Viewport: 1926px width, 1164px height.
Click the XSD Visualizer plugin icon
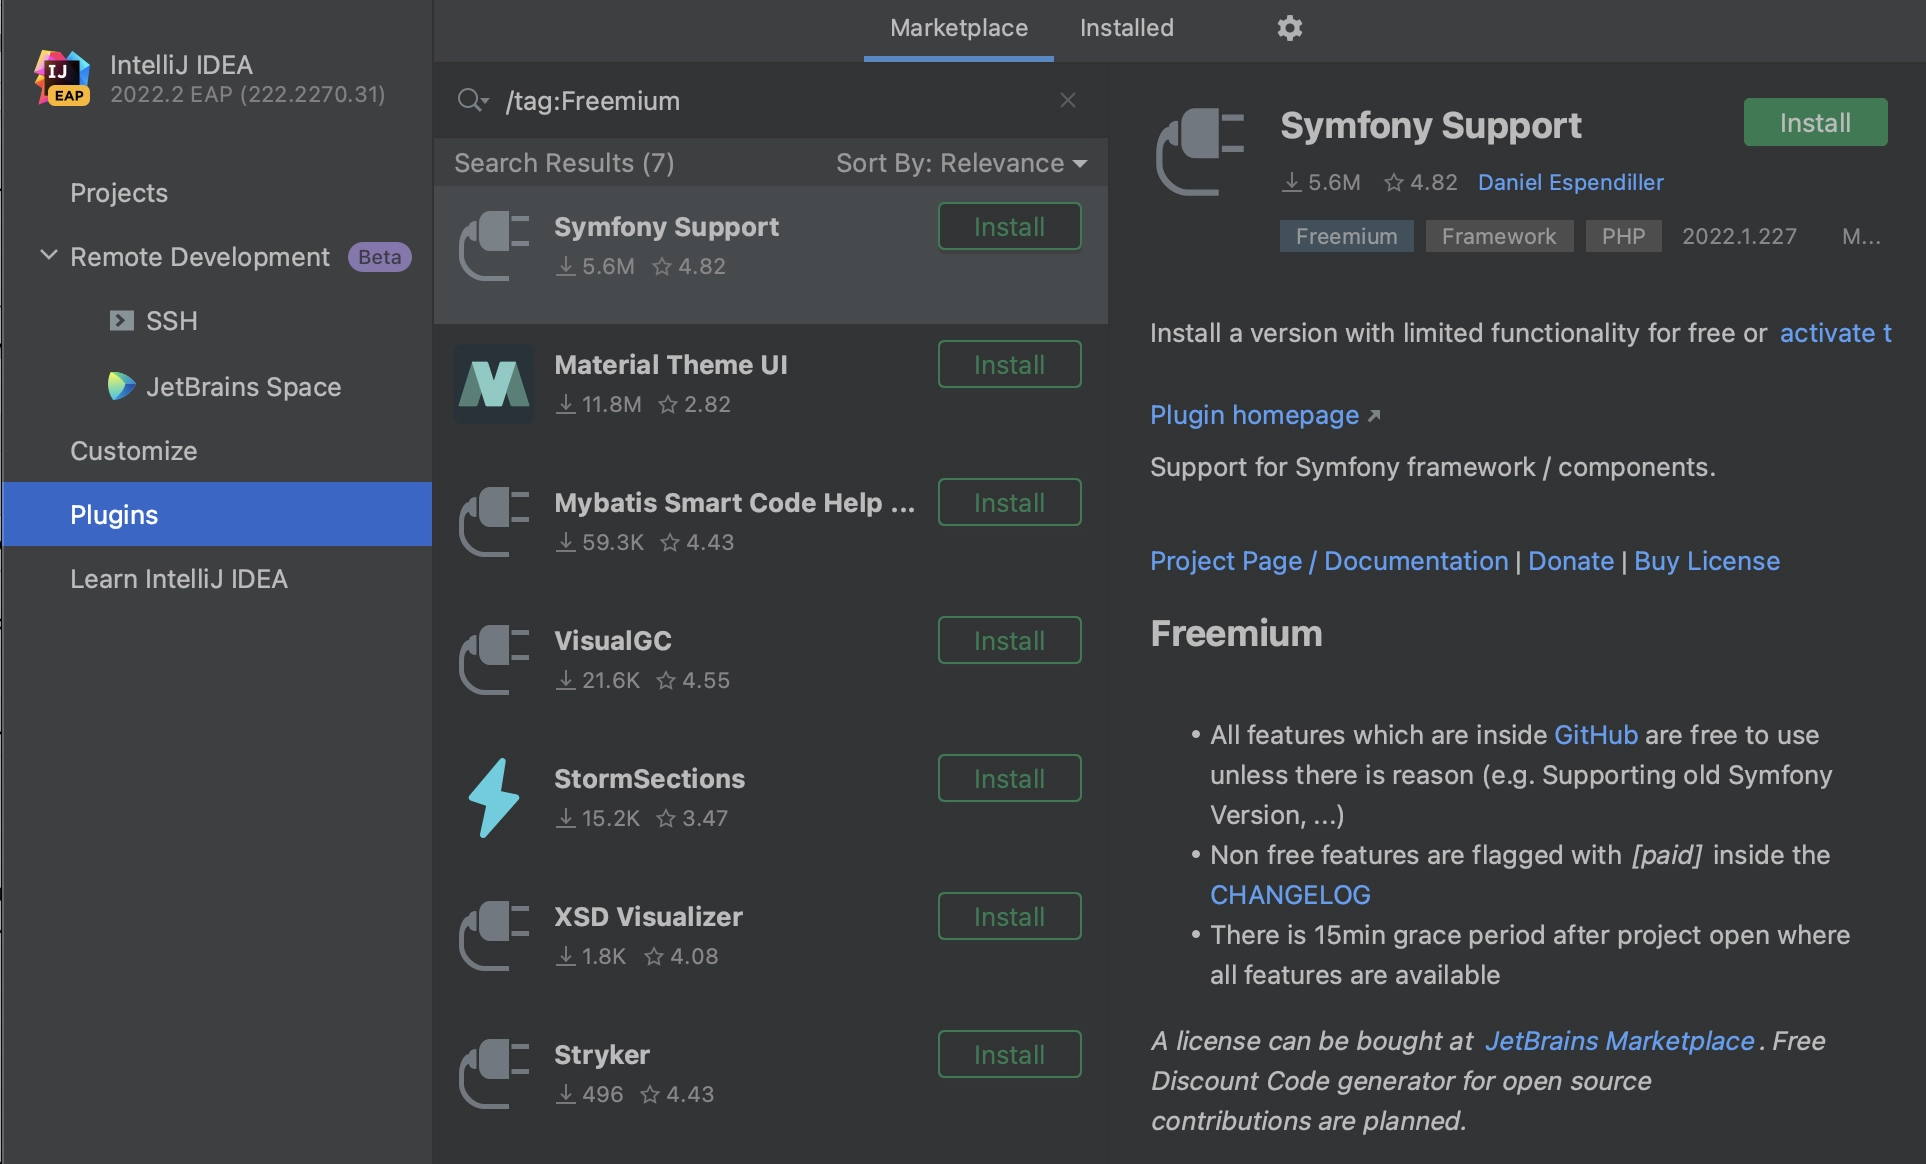coord(494,936)
